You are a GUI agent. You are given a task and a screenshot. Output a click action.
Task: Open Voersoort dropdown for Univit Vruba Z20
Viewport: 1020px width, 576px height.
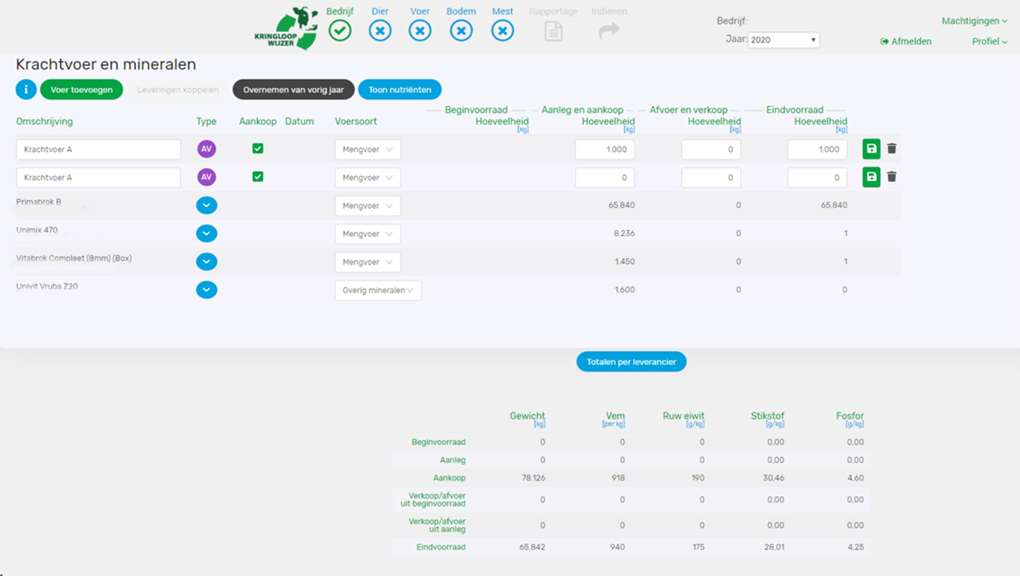[378, 290]
